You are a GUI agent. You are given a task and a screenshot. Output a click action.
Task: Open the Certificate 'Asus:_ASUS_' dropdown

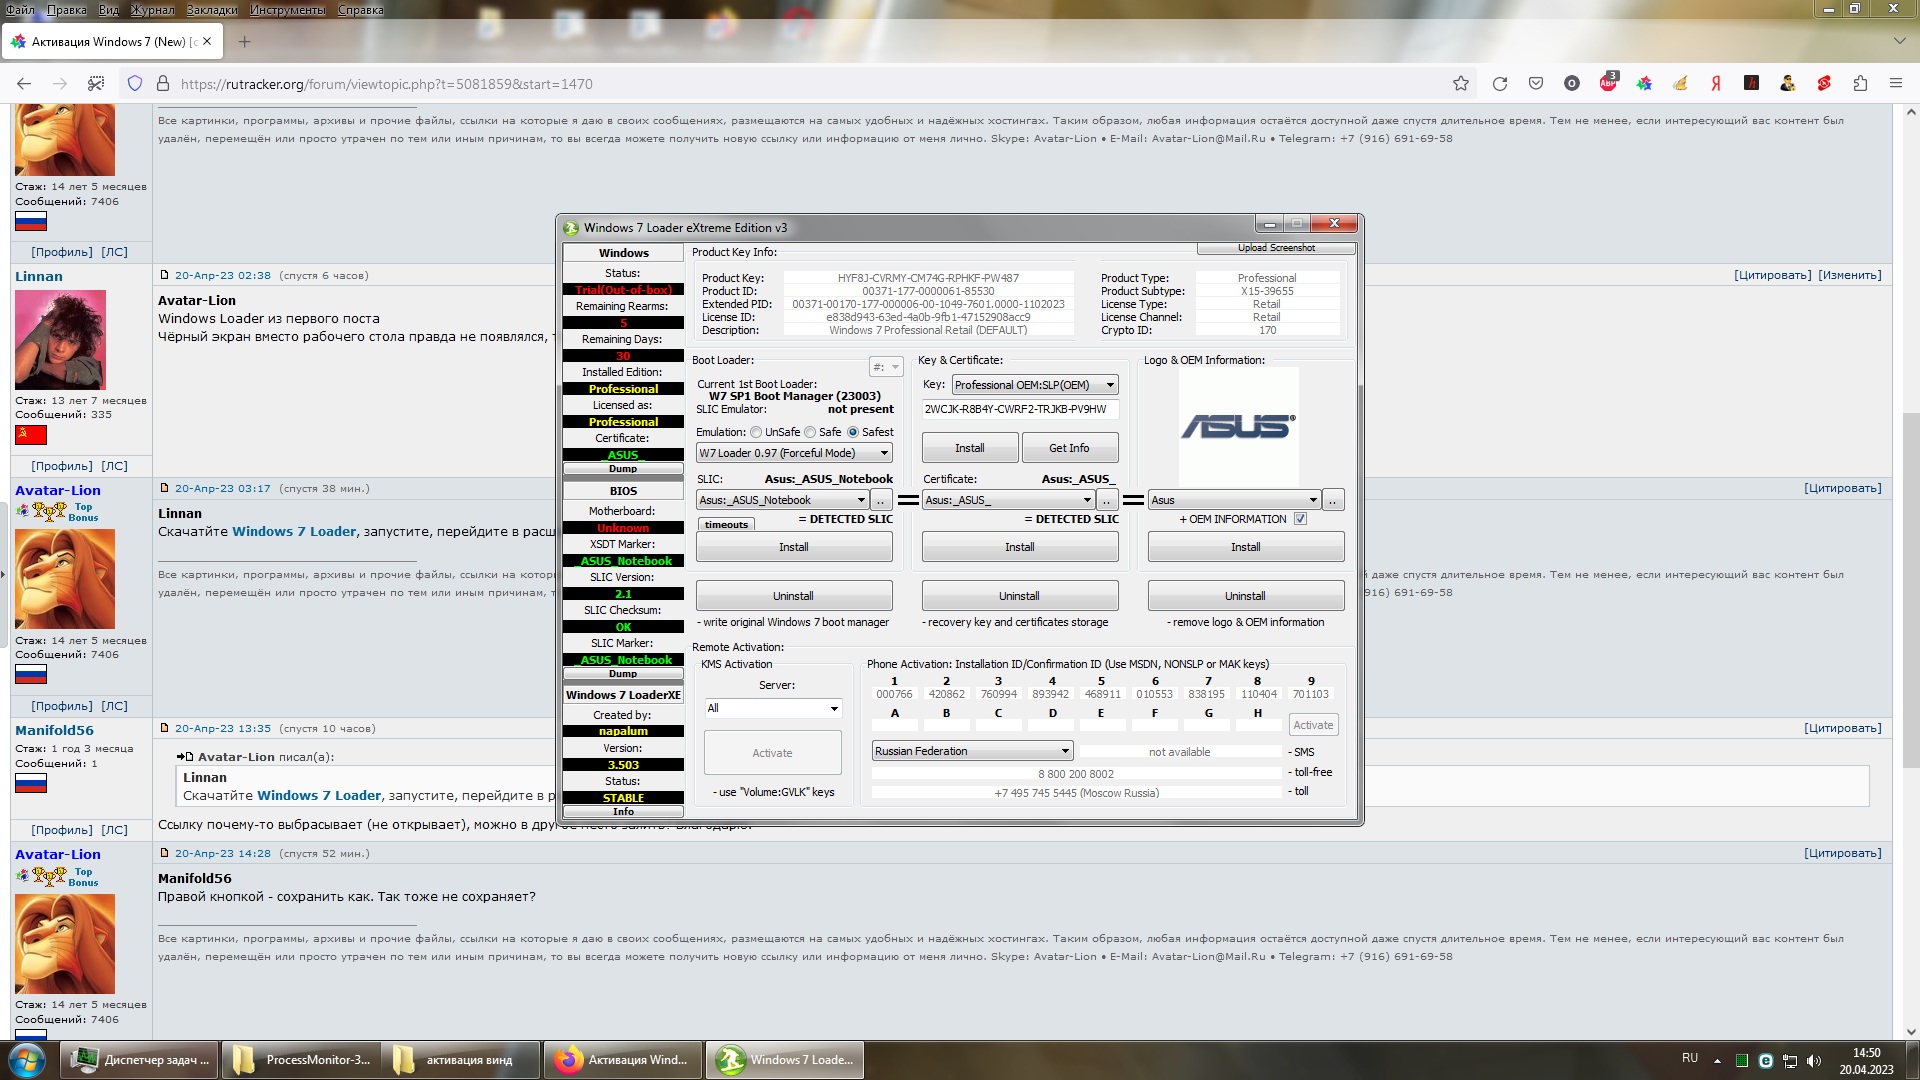coord(1008,500)
